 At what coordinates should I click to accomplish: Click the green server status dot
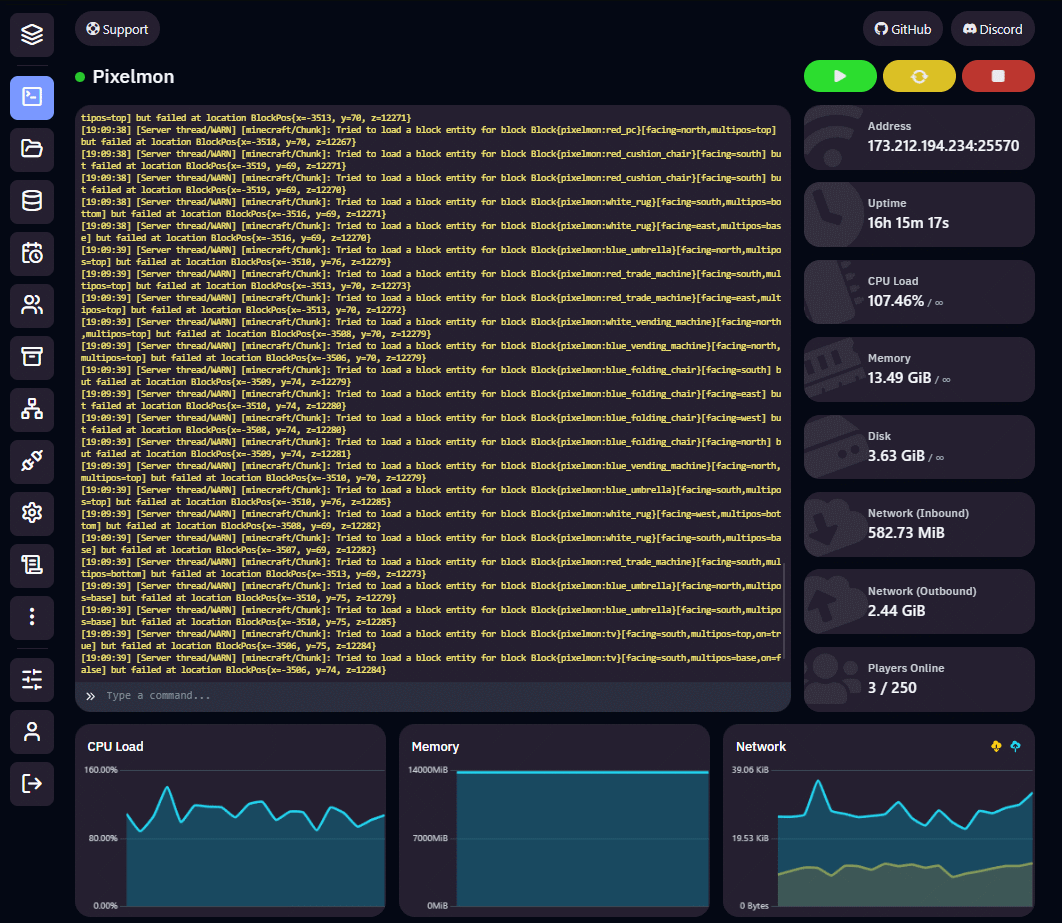point(80,77)
